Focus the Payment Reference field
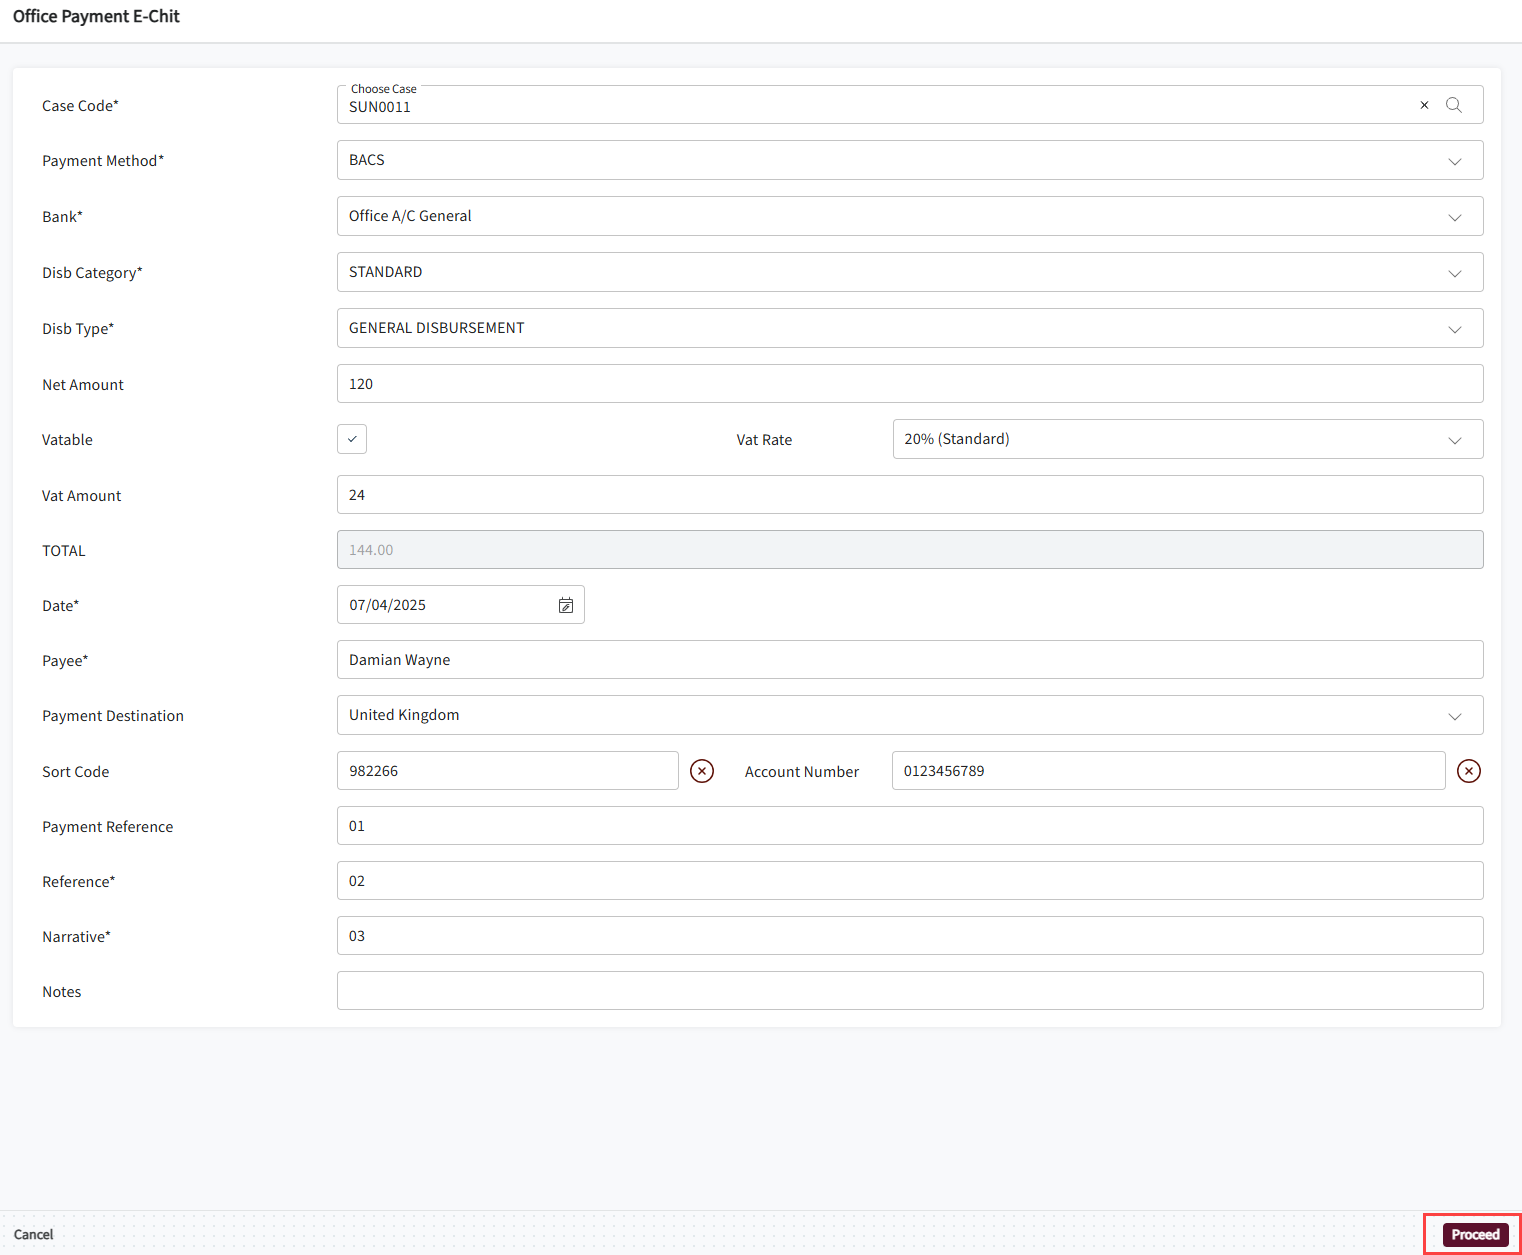This screenshot has width=1522, height=1255. pyautogui.click(x=910, y=826)
